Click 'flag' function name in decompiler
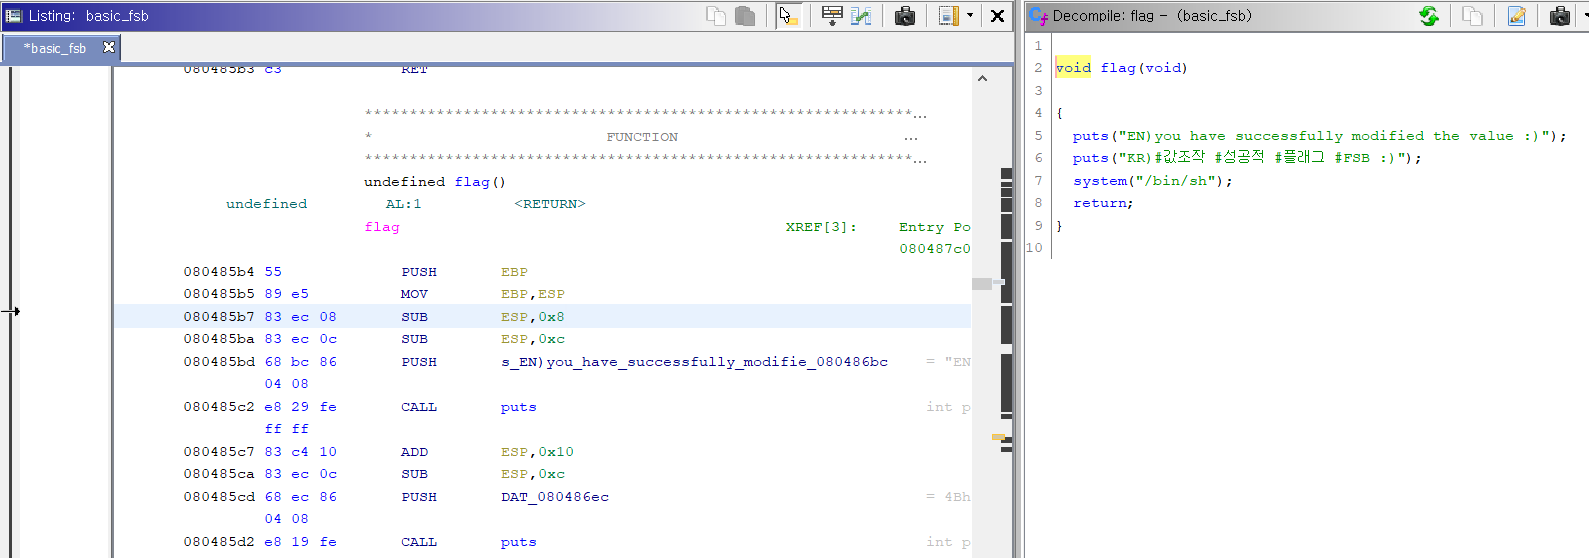Viewport: 1589px width, 558px height. pyautogui.click(x=1118, y=68)
